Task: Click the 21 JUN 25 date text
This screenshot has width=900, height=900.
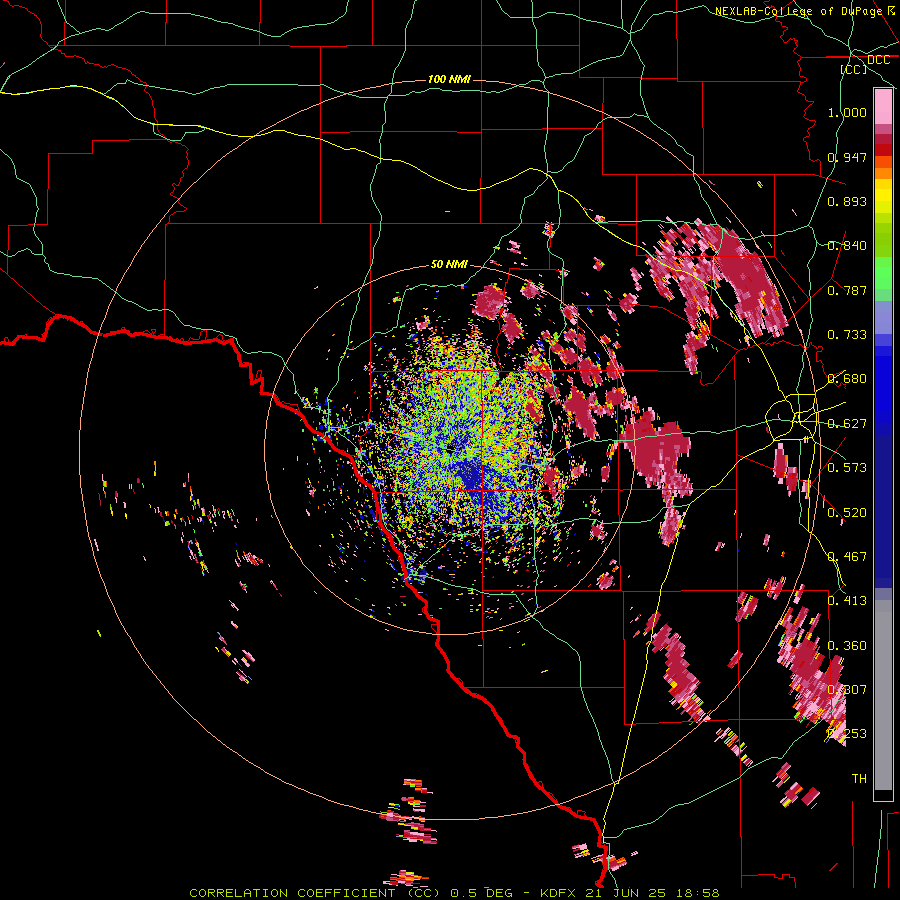Action: 626,893
